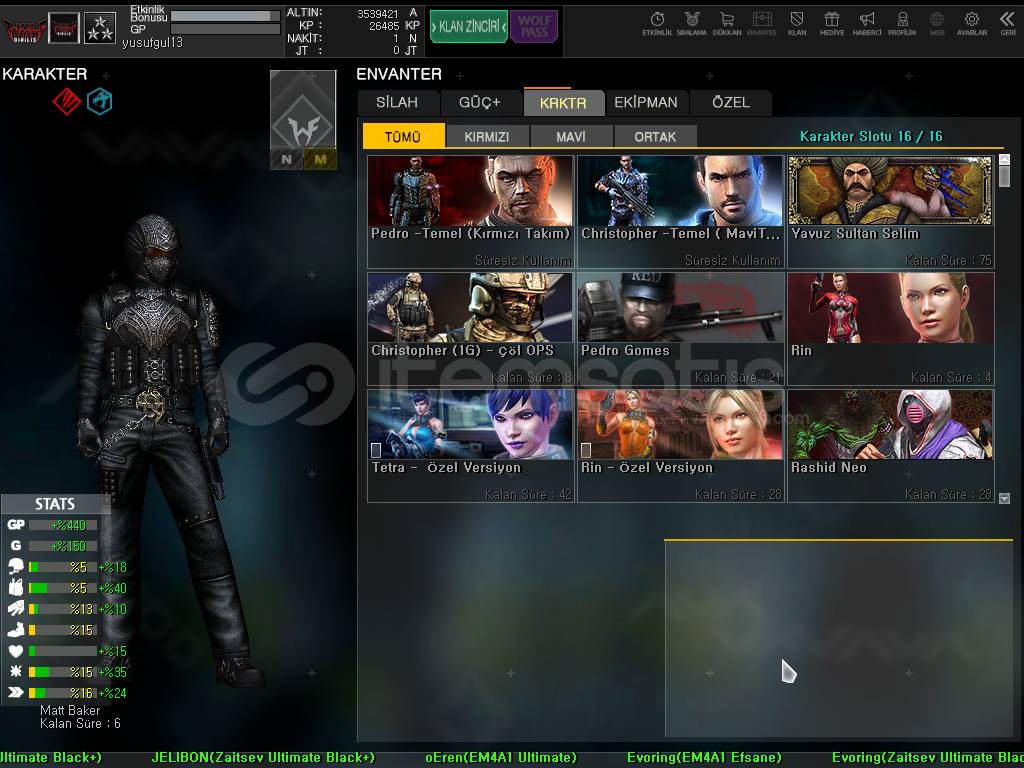The height and width of the screenshot is (768, 1024).
Task: Click the claw stat icon
Action: click(x=16, y=609)
